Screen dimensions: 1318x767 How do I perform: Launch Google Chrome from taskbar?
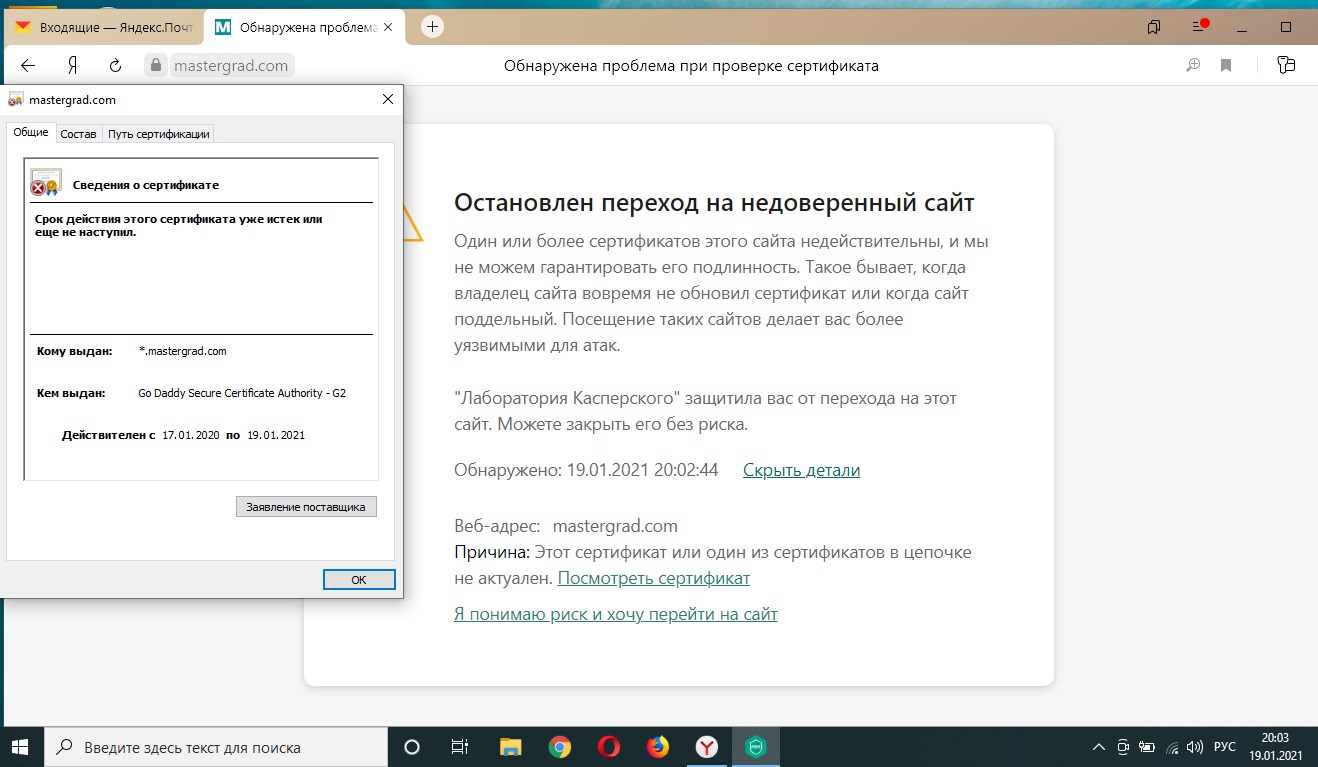coord(559,747)
